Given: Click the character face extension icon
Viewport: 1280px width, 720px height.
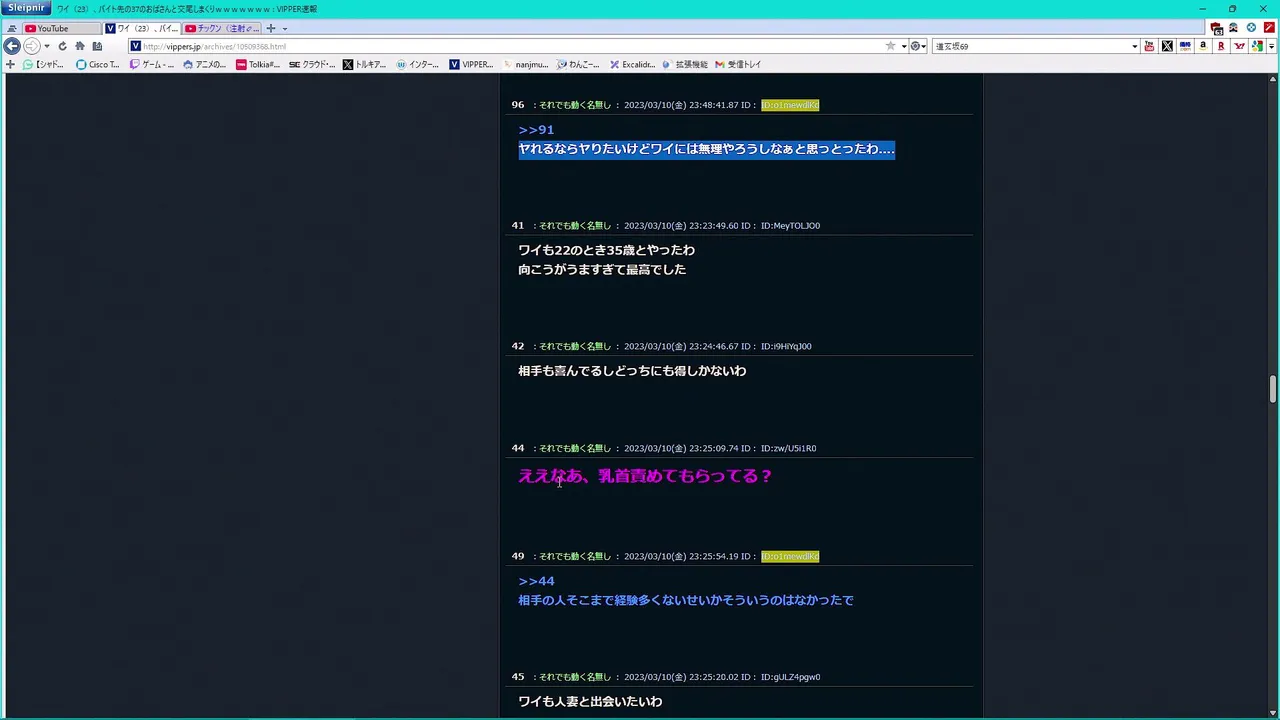Looking at the screenshot, I should click(x=1234, y=28).
